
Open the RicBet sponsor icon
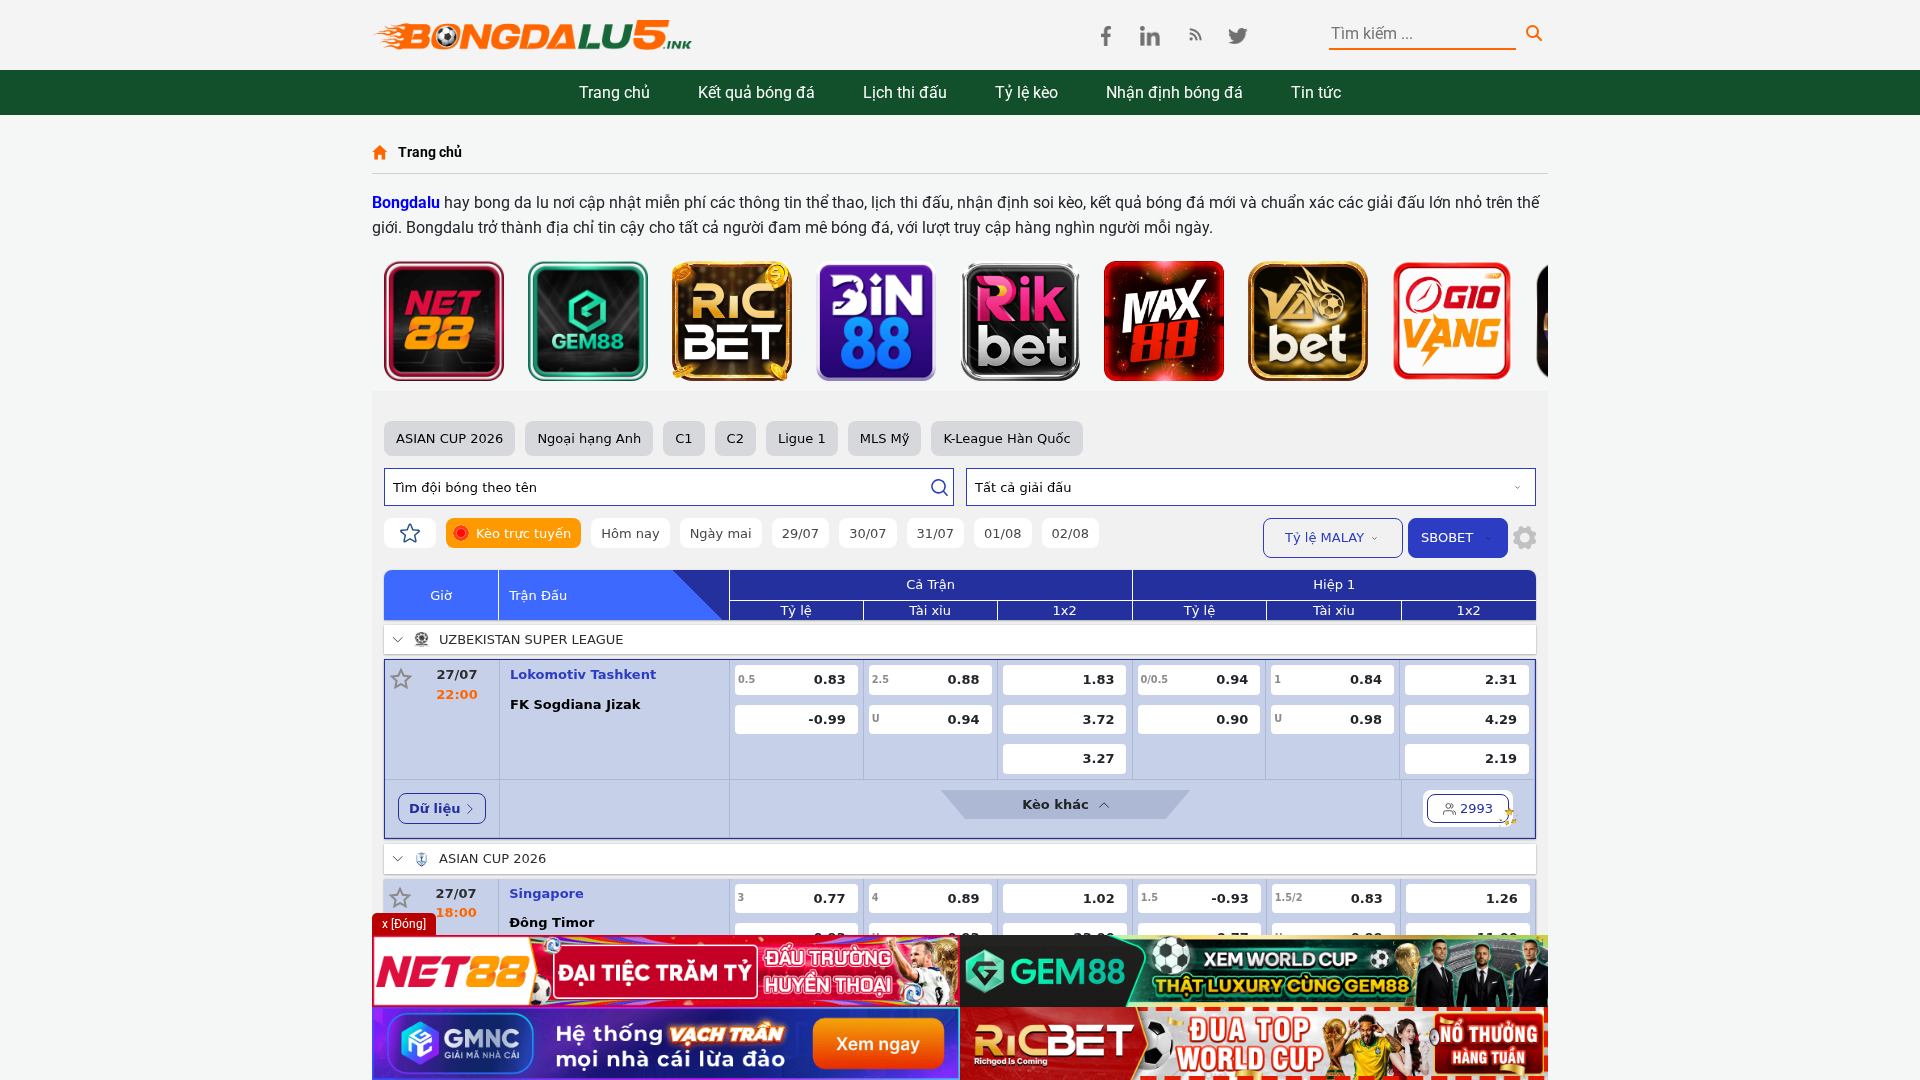click(732, 321)
